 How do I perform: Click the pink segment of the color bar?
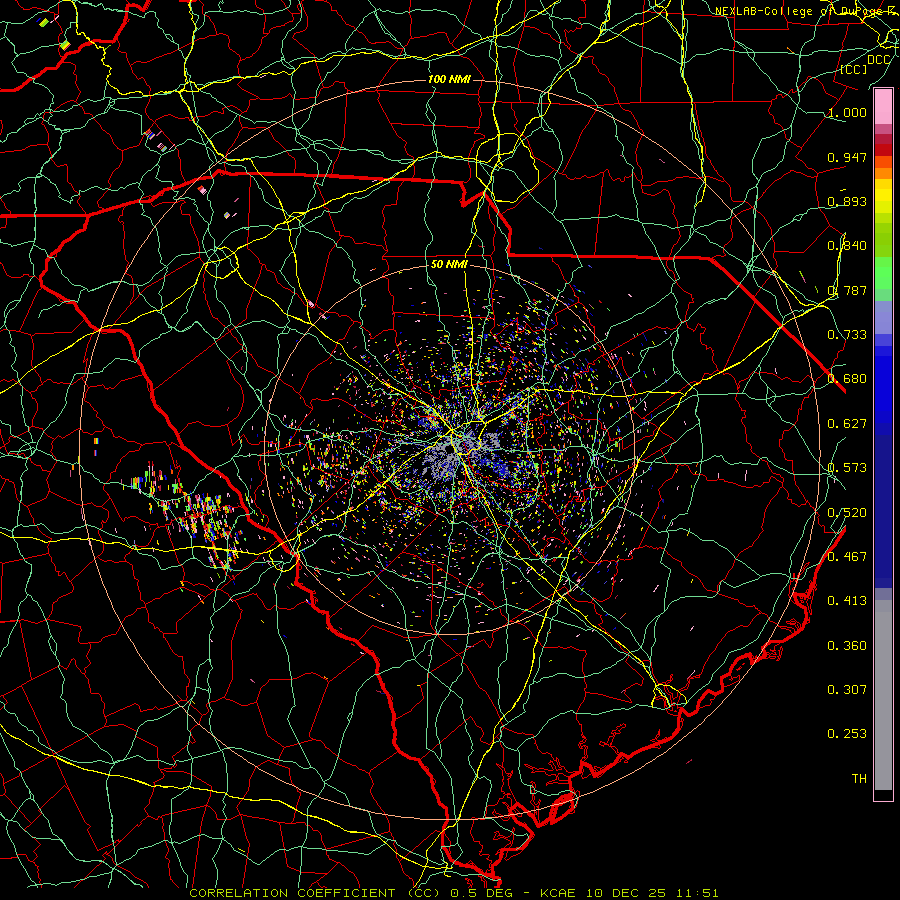(x=883, y=107)
